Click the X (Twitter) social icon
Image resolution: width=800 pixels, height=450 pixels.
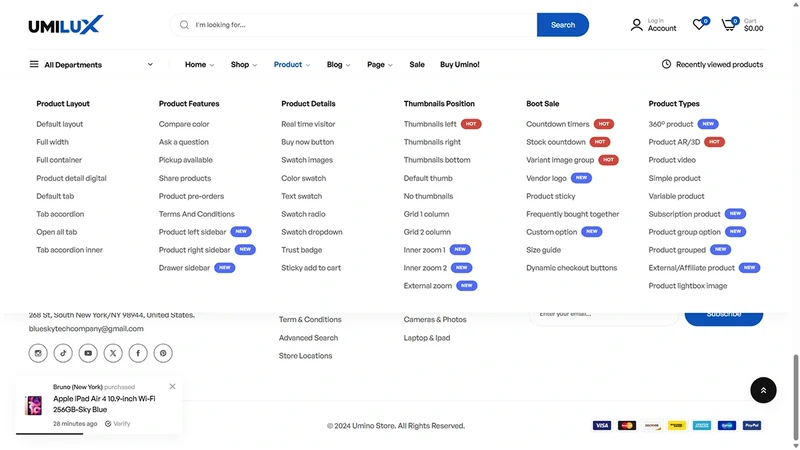pos(113,353)
